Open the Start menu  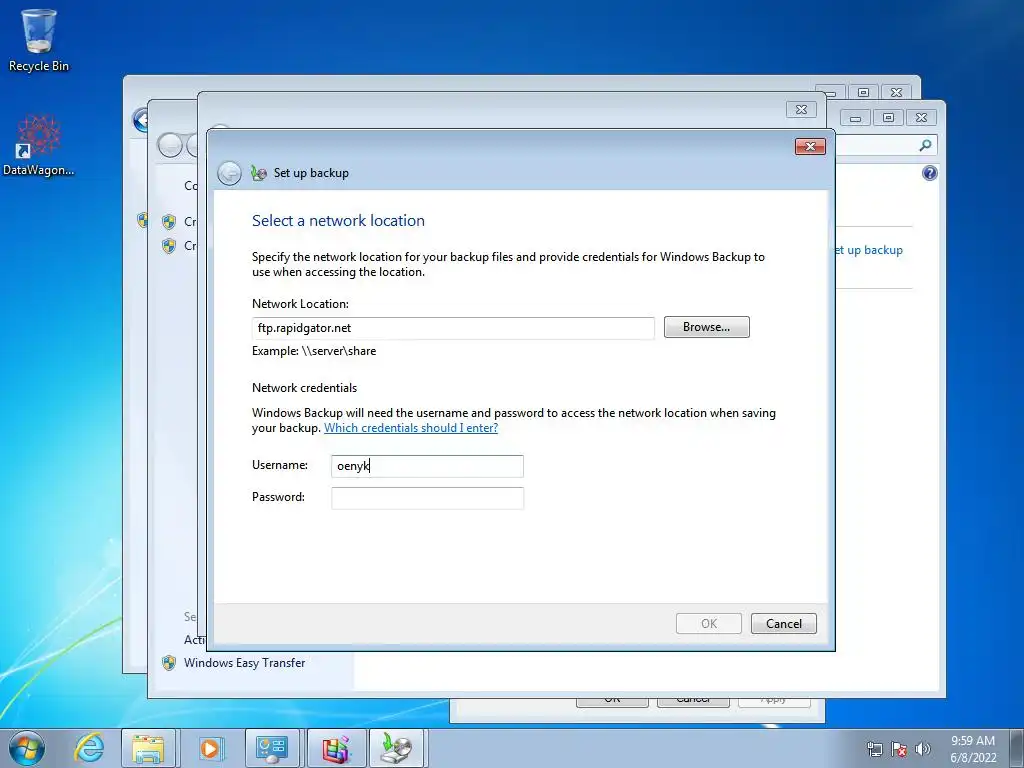[27, 748]
